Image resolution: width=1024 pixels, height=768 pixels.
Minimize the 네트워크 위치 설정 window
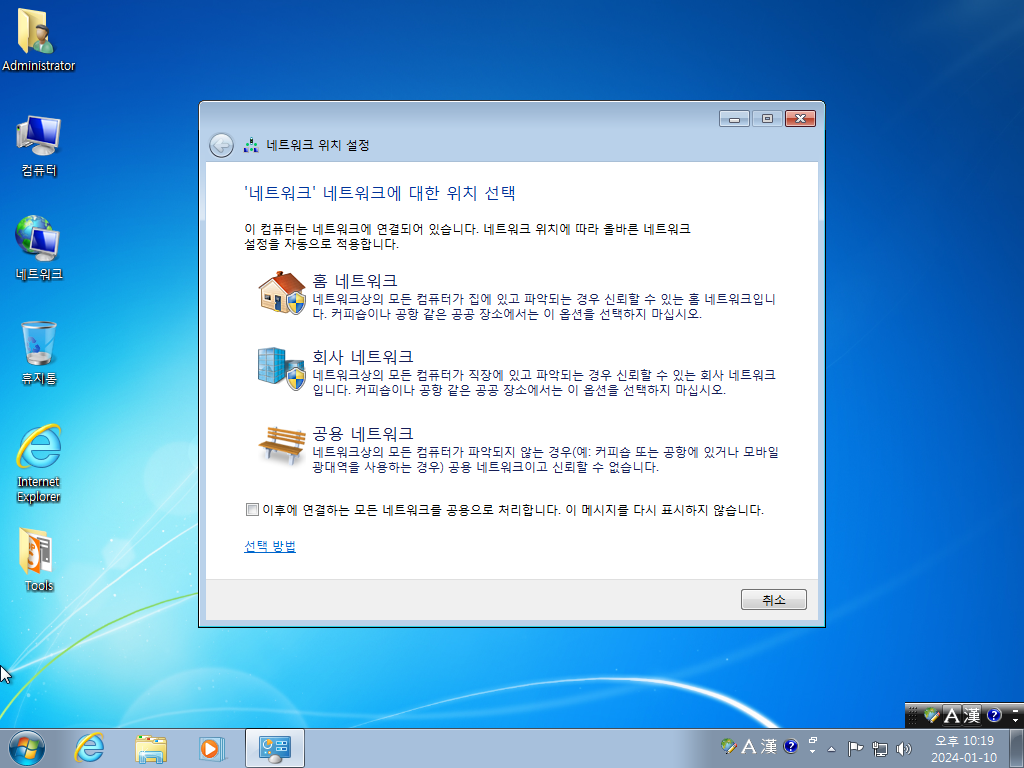point(735,118)
